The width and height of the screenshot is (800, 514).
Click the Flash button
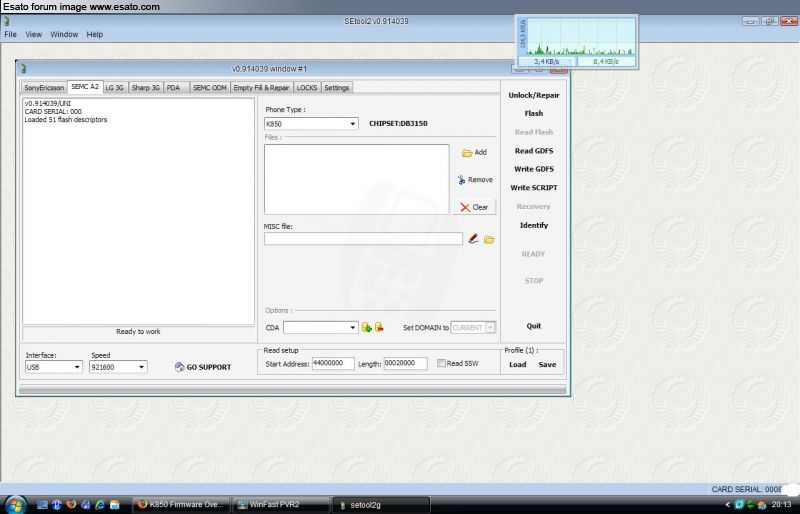534,113
